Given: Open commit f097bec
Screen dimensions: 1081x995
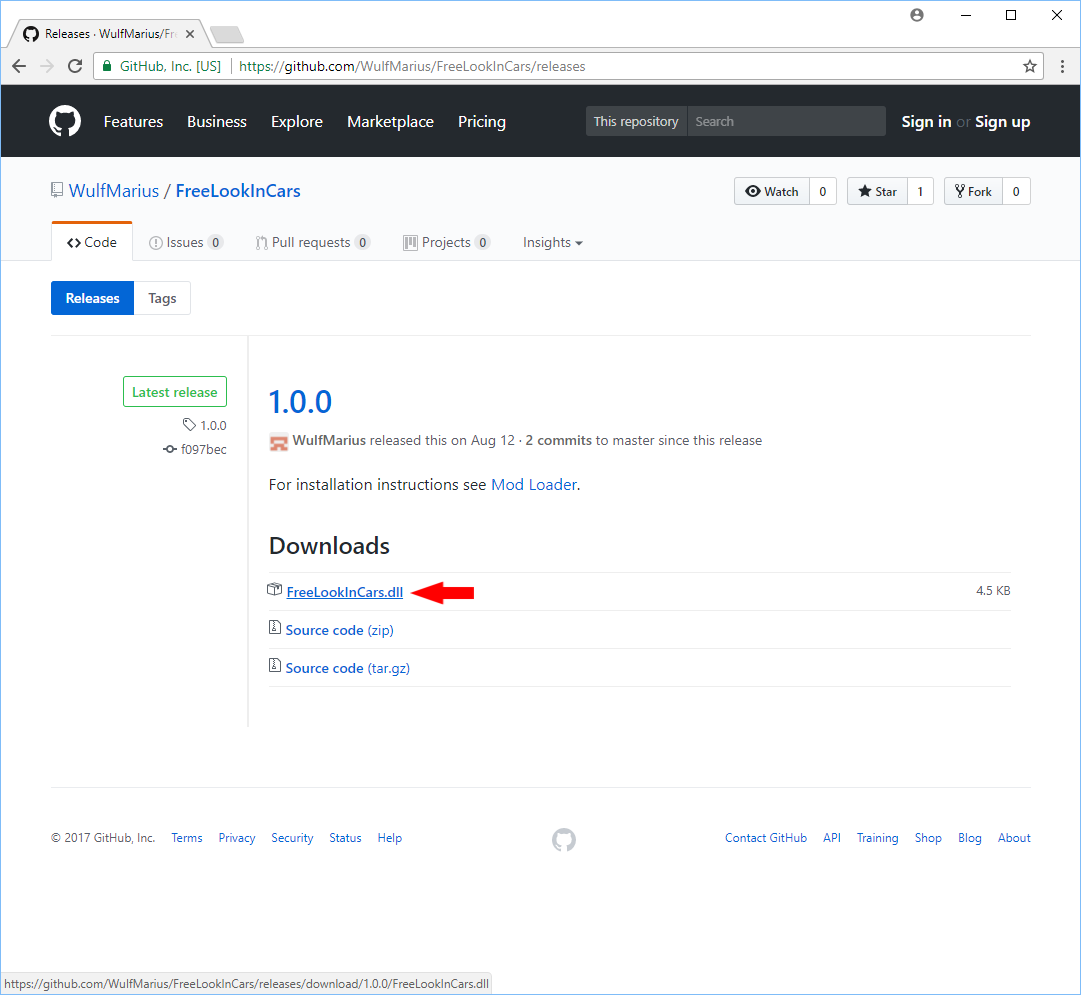Looking at the screenshot, I should click(x=203, y=450).
